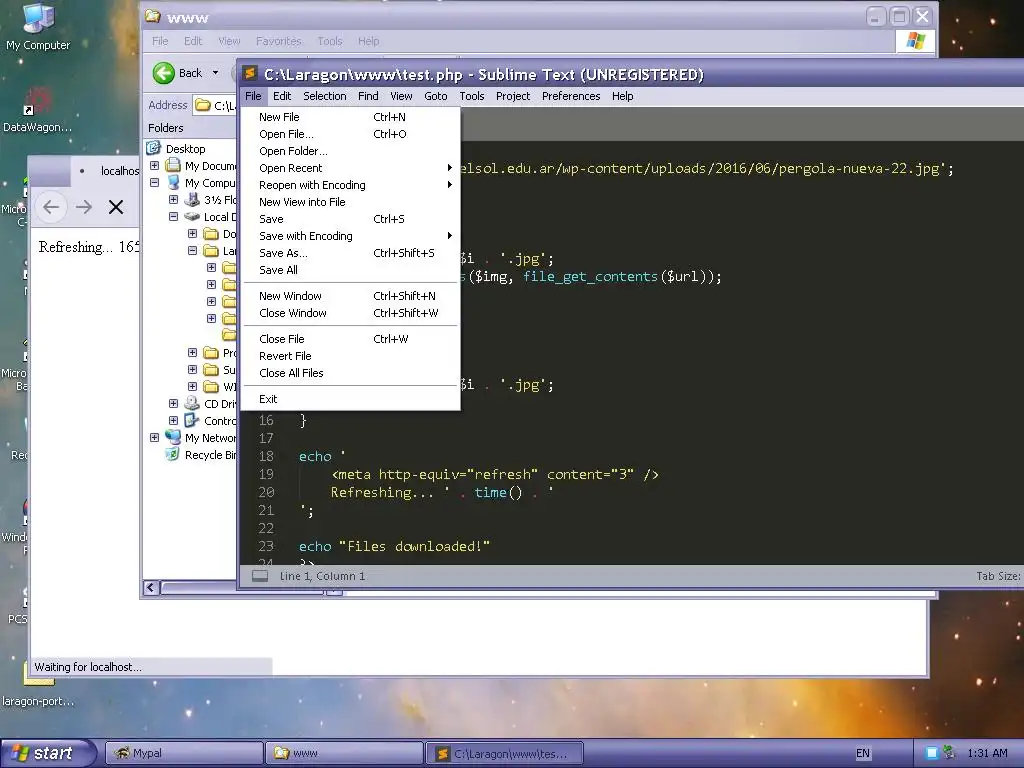Open Favorites menu in www window

278,41
